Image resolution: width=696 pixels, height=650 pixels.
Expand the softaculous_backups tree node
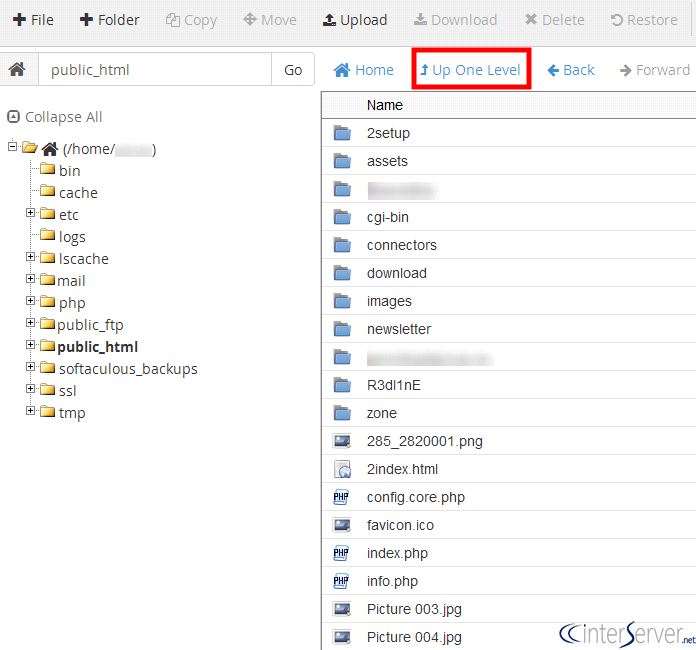coord(31,367)
